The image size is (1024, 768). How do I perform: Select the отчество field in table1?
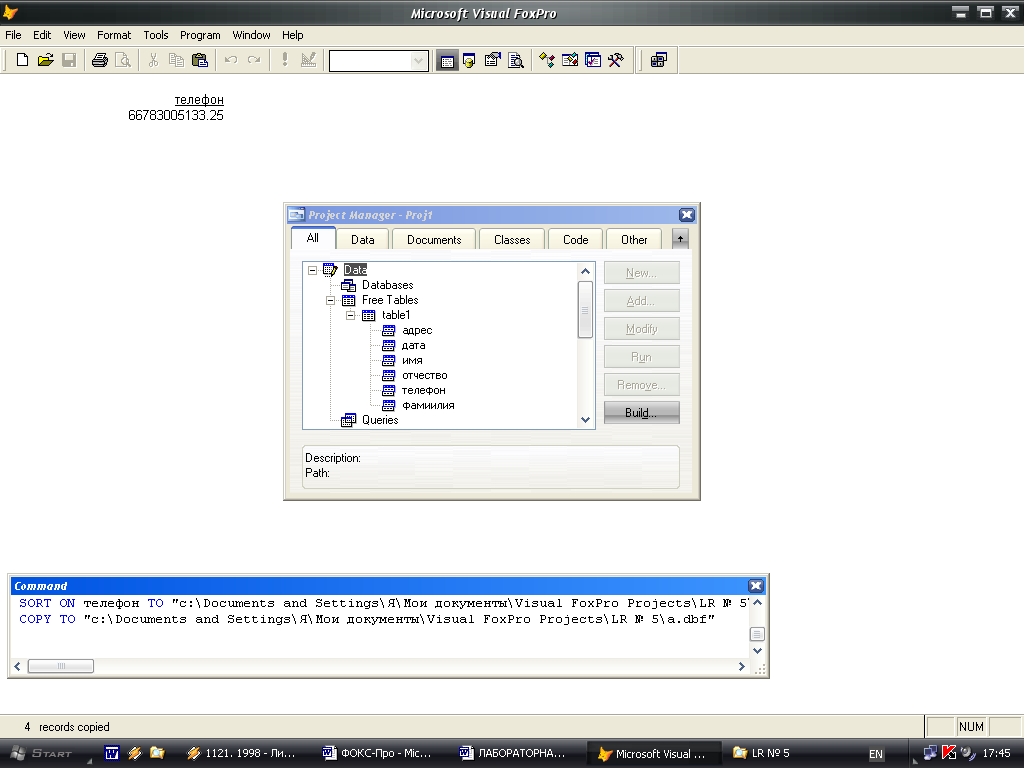point(424,376)
